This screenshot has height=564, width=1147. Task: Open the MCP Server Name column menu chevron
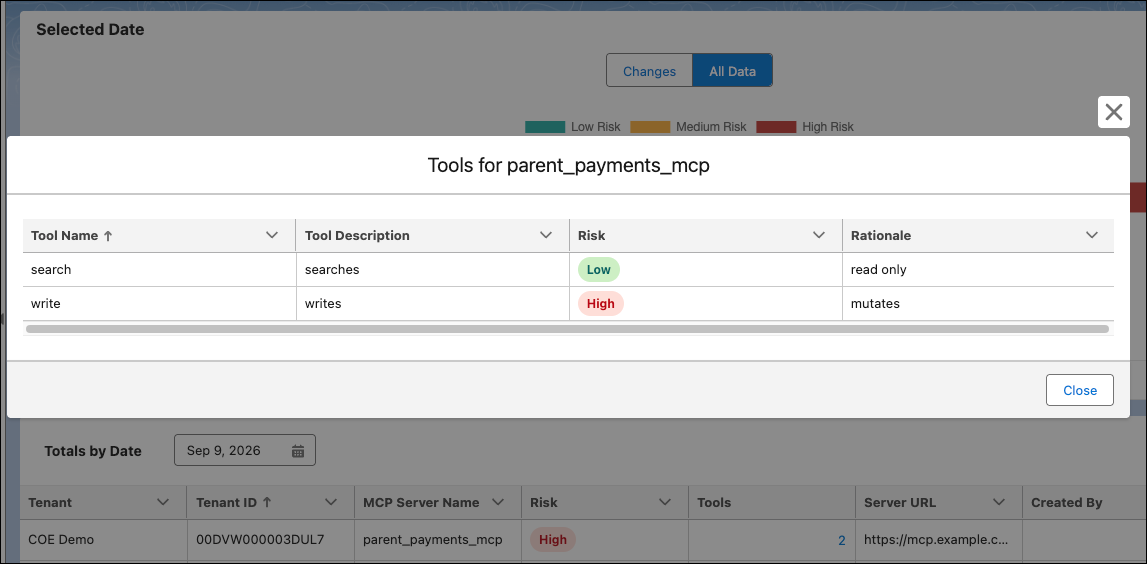point(497,502)
